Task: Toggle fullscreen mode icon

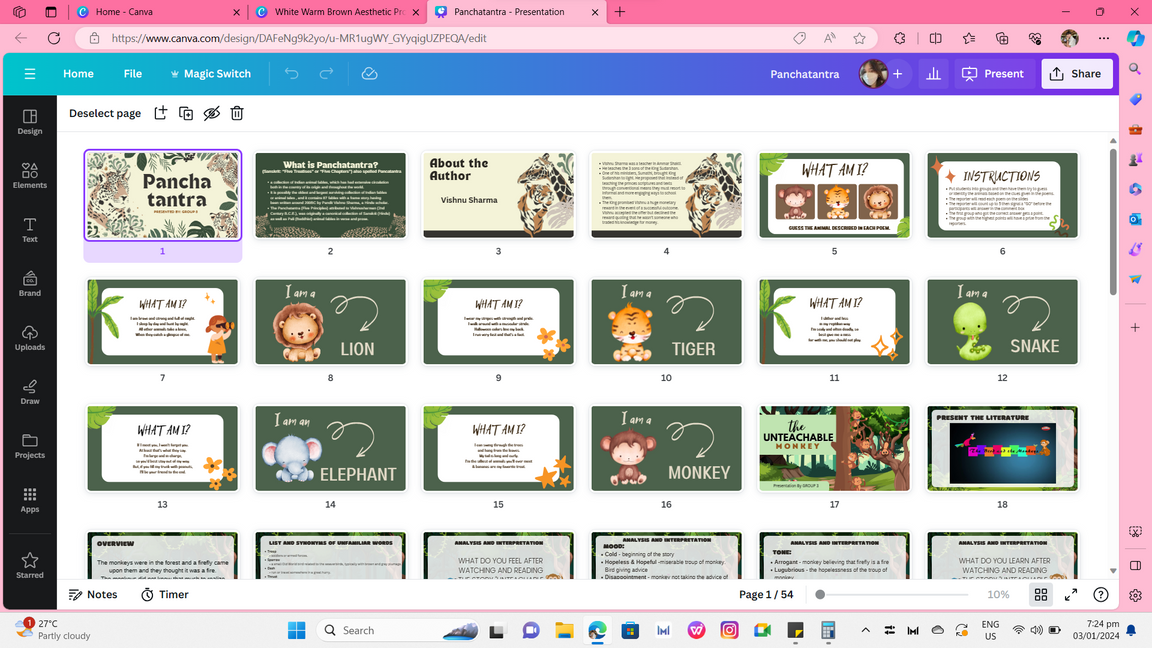Action: point(1071,594)
